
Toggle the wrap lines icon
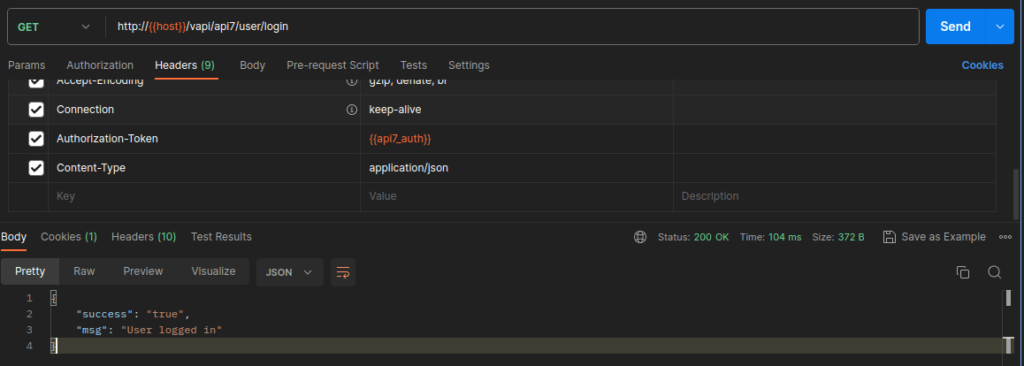coord(343,272)
